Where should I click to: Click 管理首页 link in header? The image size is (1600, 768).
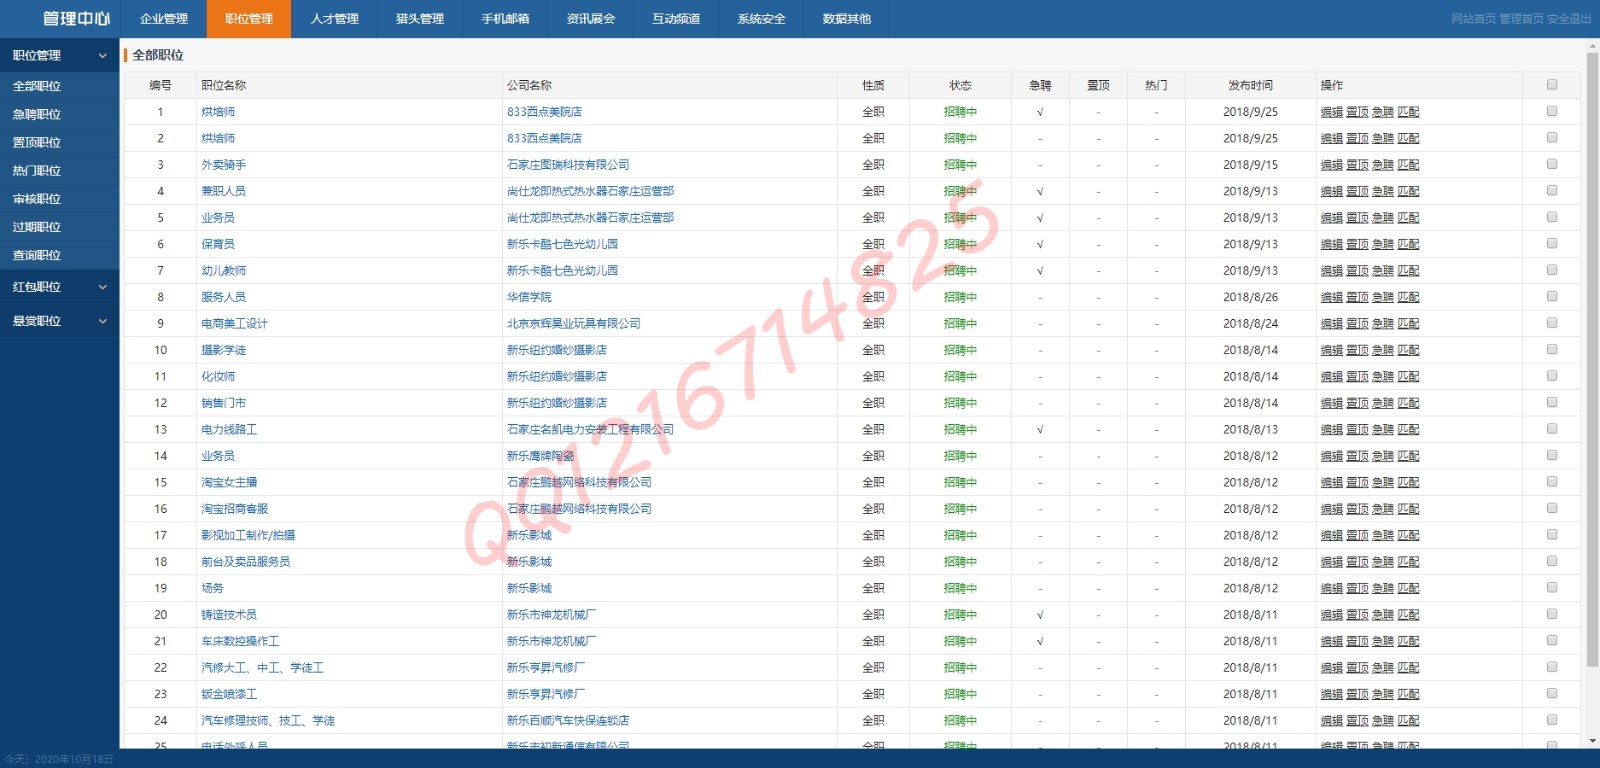click(x=1521, y=19)
